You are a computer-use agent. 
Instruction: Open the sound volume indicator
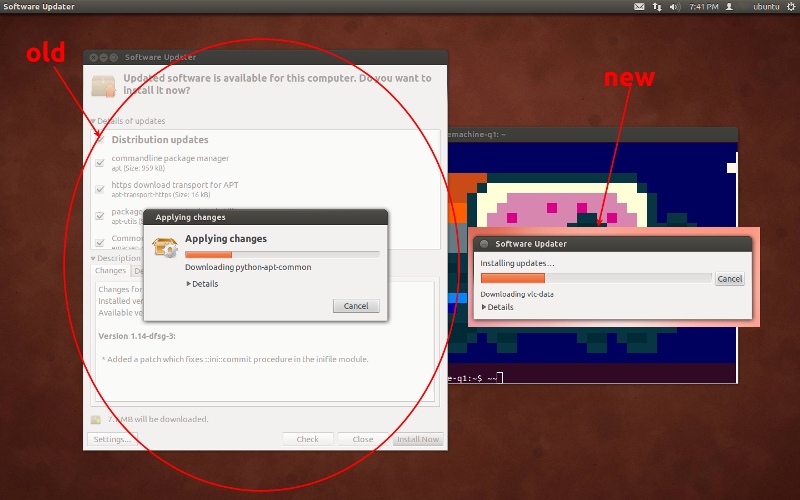click(x=675, y=7)
